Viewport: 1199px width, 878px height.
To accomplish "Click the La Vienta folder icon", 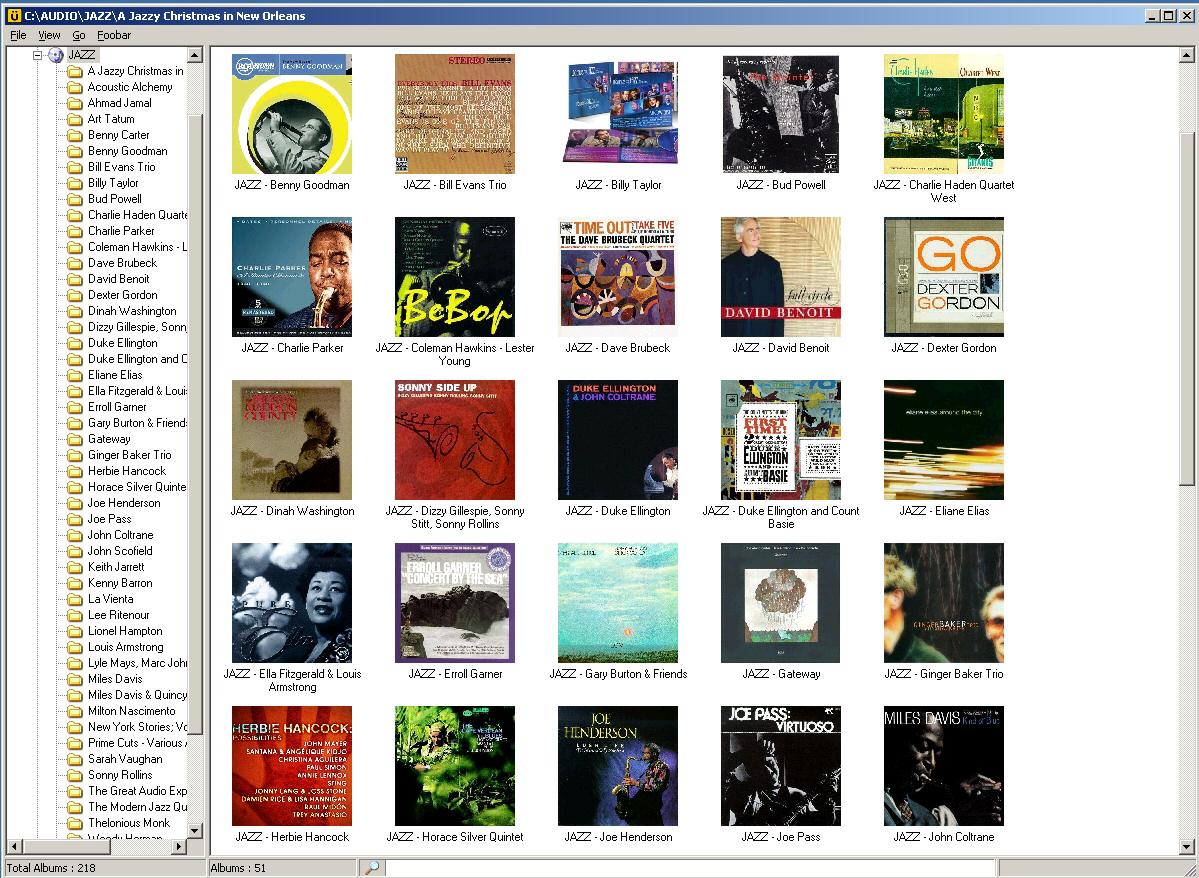I will pos(74,600).
